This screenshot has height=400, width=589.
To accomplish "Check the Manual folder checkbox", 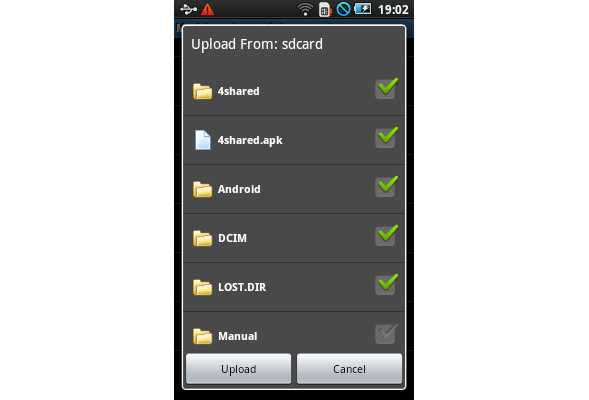I will [x=386, y=334].
